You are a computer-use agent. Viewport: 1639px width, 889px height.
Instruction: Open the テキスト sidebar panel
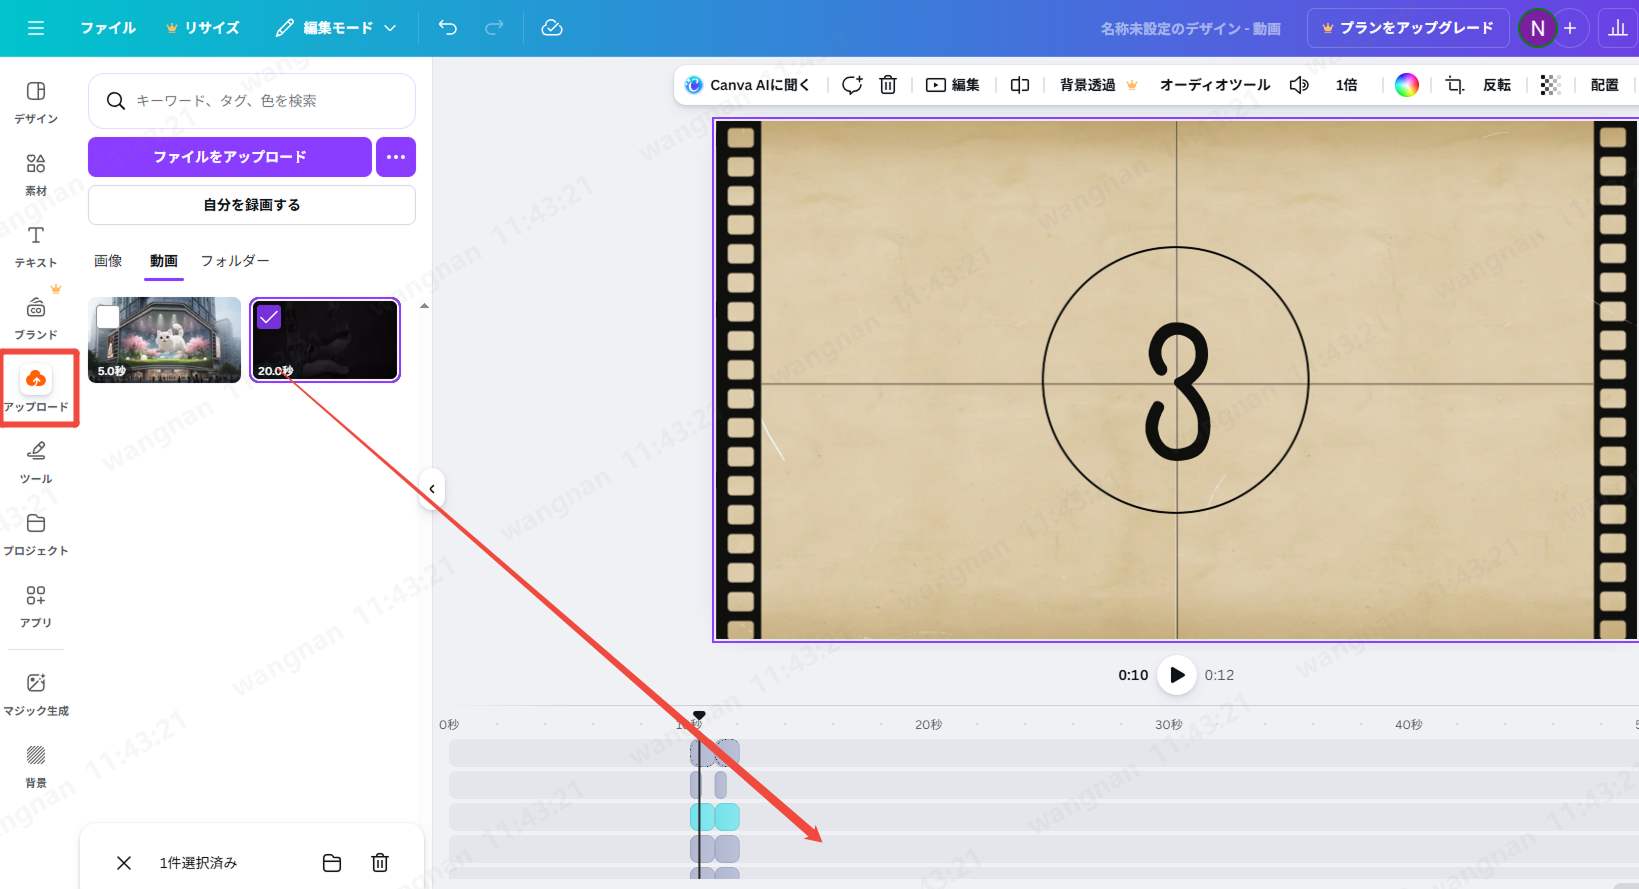[36, 246]
